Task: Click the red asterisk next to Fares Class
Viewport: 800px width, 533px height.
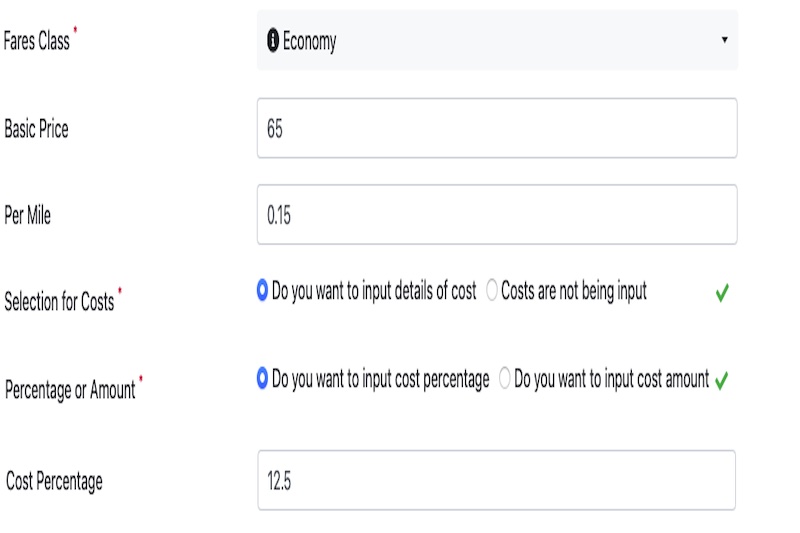Action: coord(76,30)
